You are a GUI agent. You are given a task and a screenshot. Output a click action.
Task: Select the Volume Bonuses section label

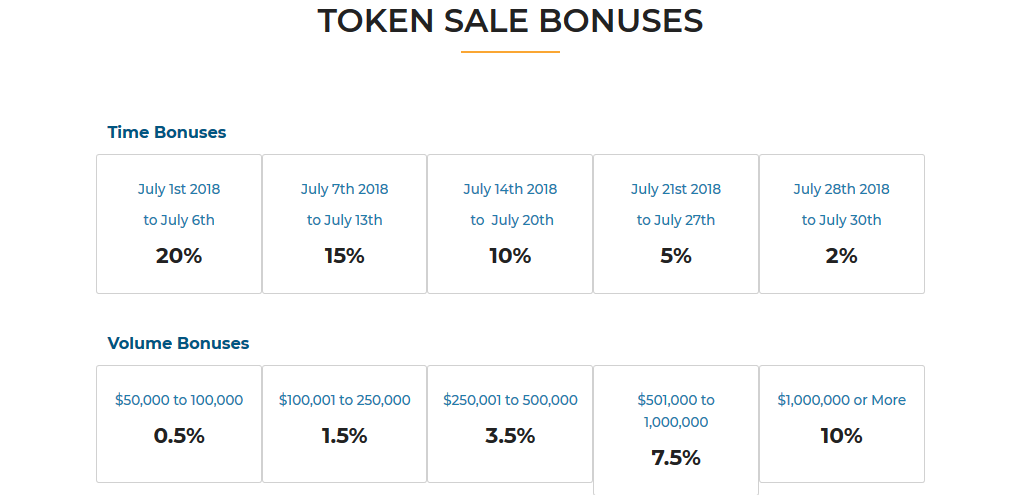click(x=178, y=343)
